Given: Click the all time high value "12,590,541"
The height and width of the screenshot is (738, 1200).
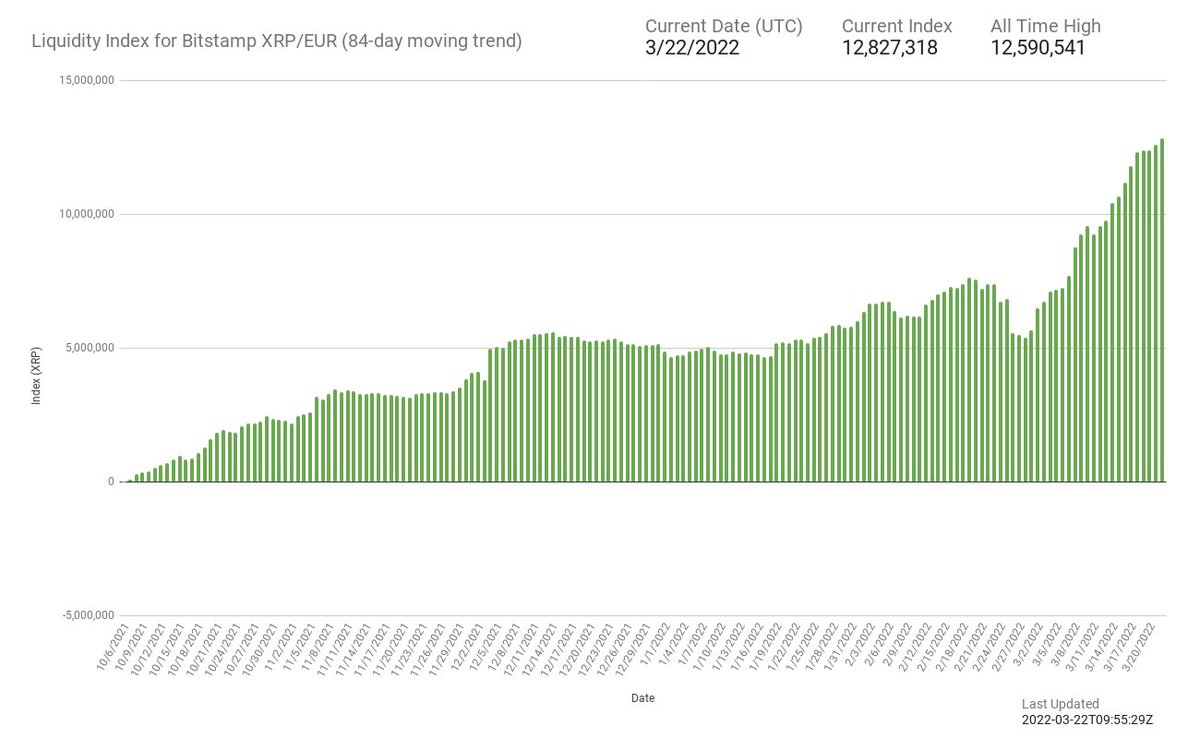Looking at the screenshot, I should pos(1038,47).
